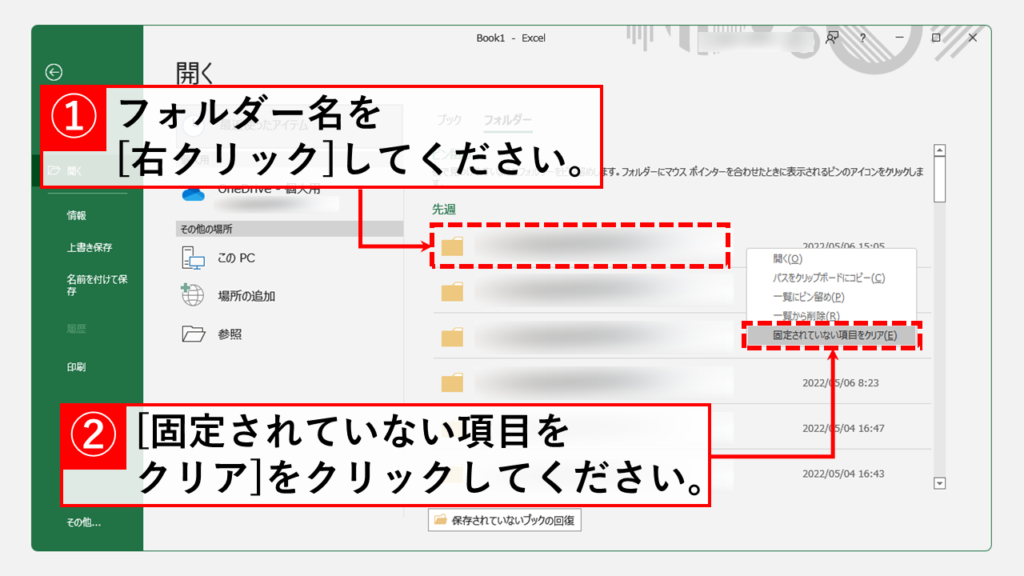Open the 参照 browse folder icon

[193, 334]
